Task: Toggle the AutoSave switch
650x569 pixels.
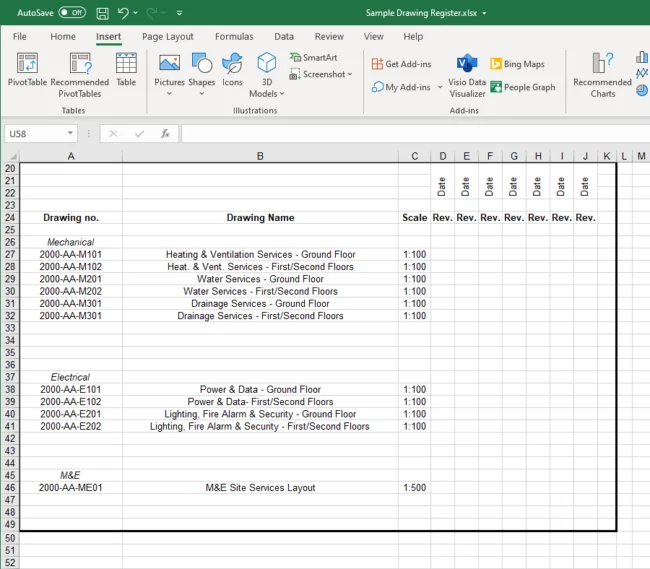Action: pyautogui.click(x=71, y=13)
